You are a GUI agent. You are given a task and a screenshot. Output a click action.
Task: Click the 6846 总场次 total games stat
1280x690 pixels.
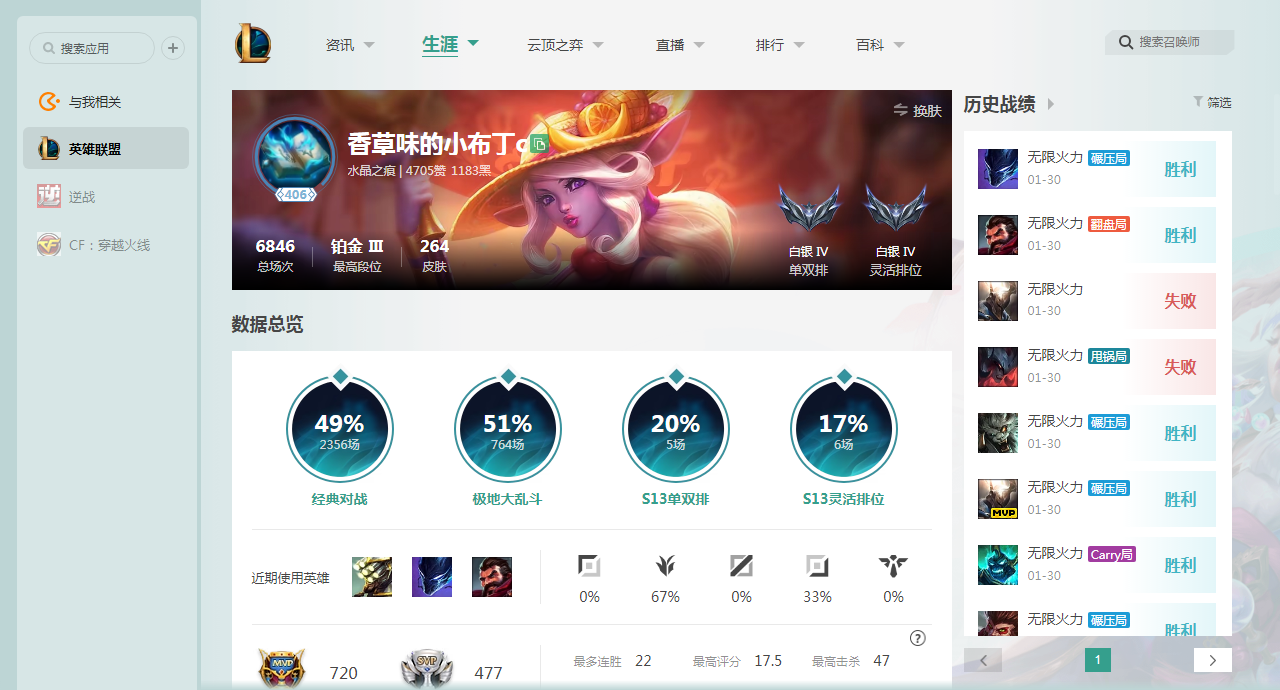pyautogui.click(x=275, y=256)
